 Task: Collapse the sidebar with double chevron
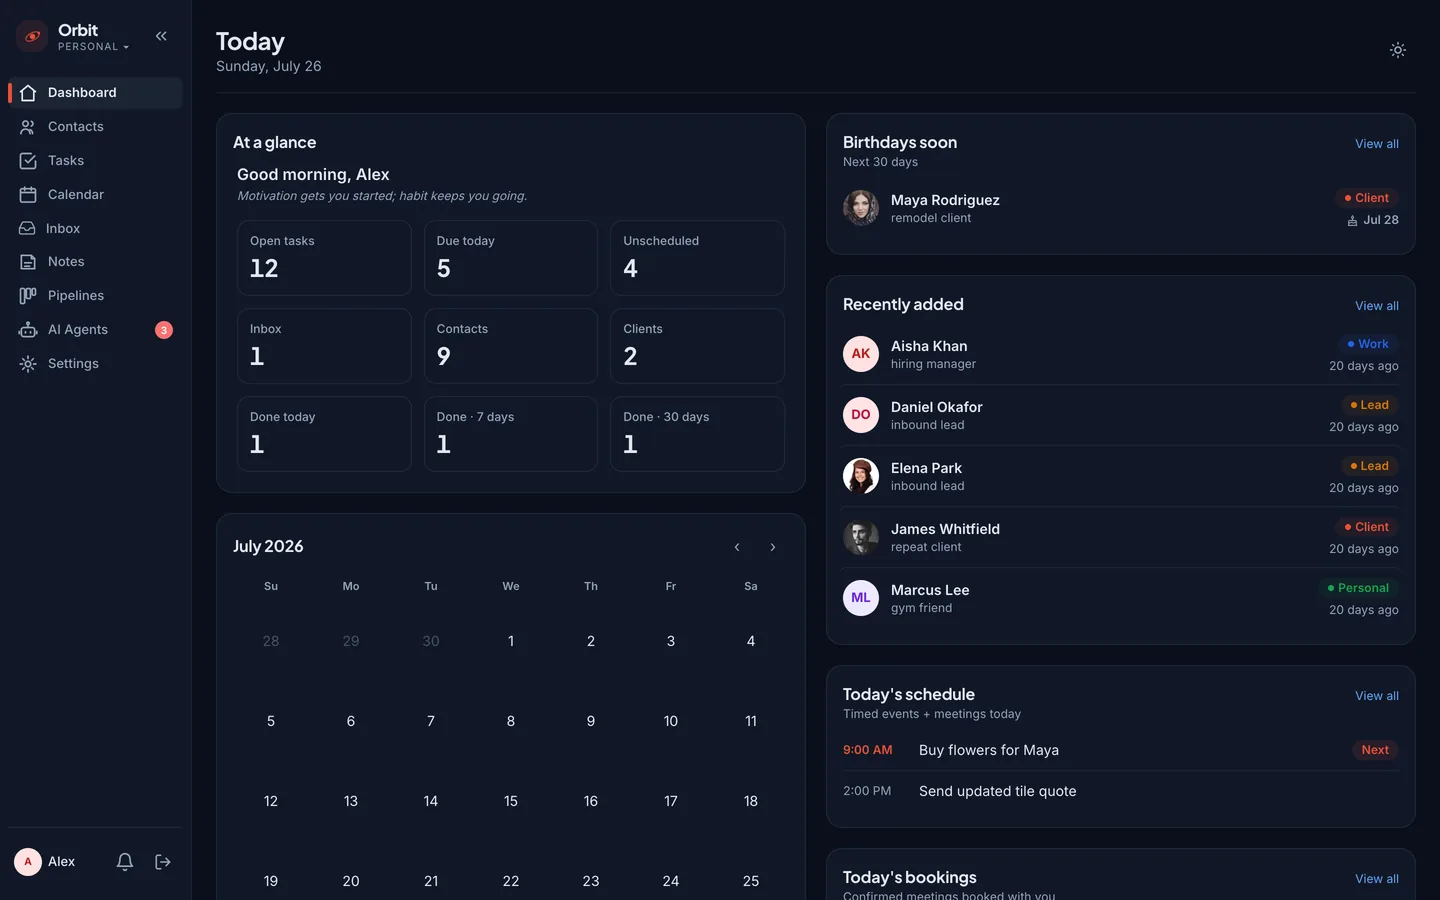click(x=161, y=36)
